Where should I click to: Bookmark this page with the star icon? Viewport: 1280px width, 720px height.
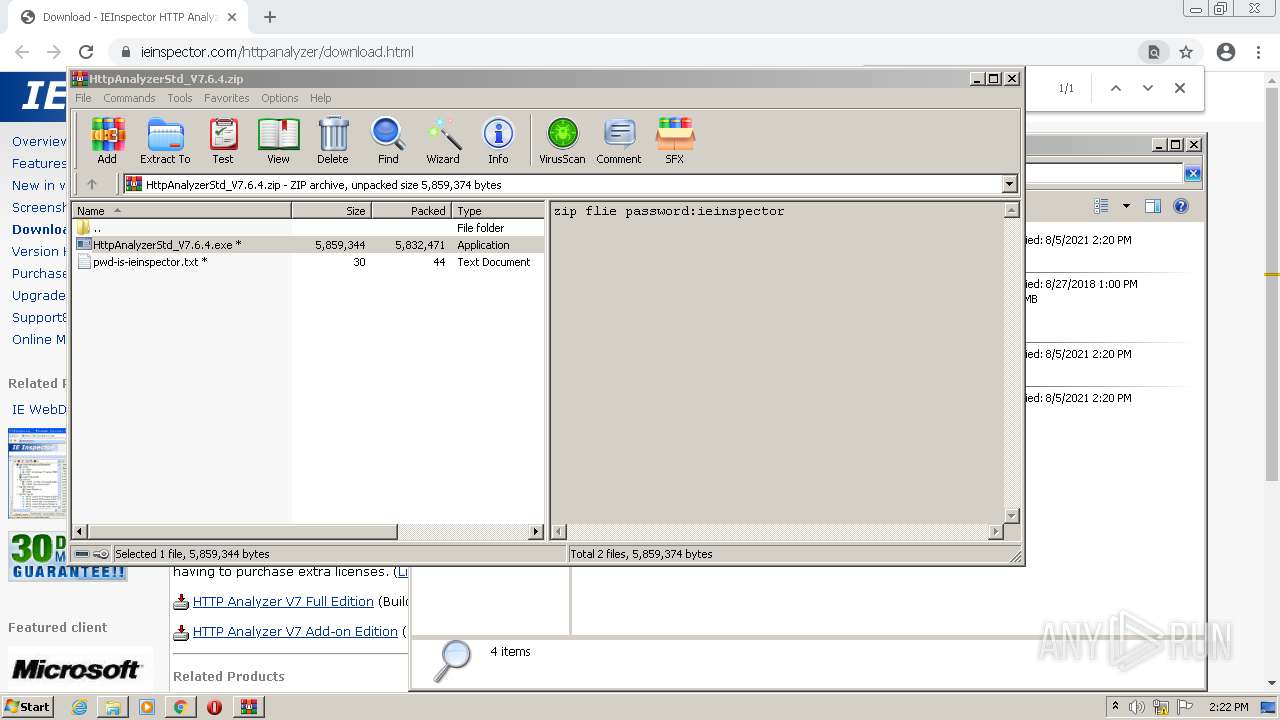[1186, 52]
